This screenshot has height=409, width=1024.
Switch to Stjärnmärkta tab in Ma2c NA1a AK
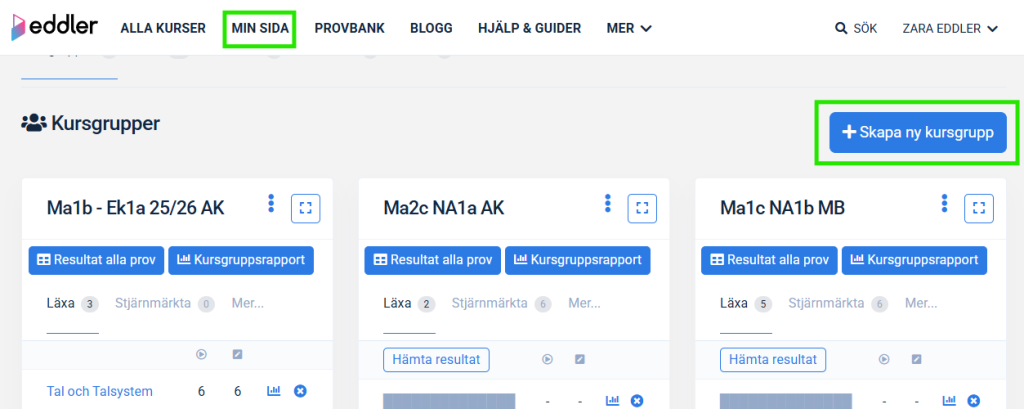(489, 303)
